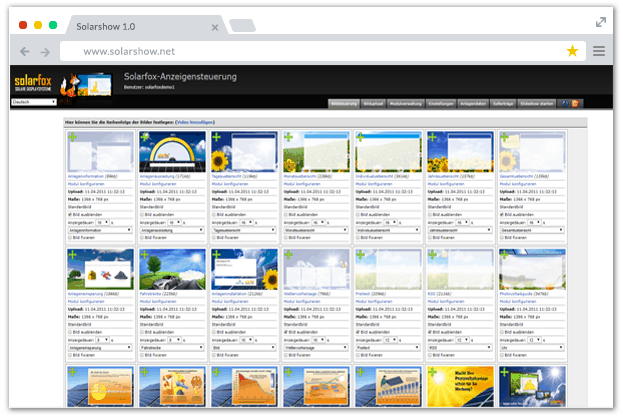Click the fullscreen expand arrows icon
The image size is (623, 416).
(601, 22)
